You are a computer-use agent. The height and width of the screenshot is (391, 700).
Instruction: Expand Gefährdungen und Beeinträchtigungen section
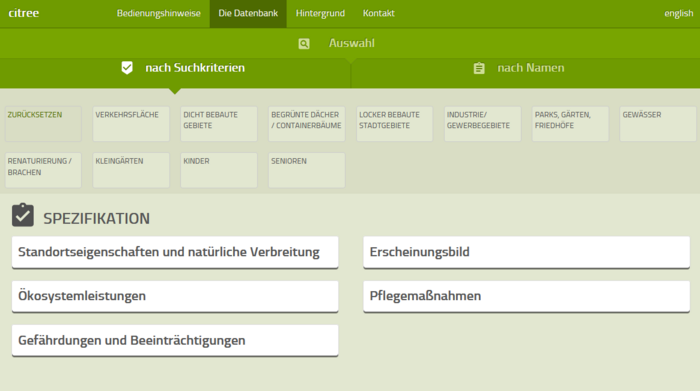click(175, 341)
